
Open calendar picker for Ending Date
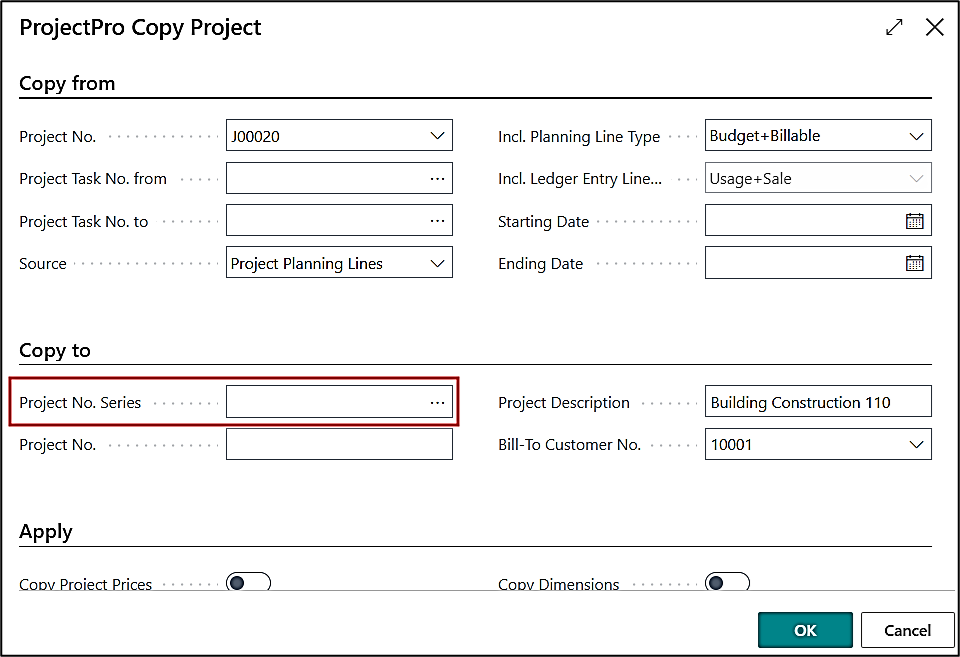coord(914,263)
